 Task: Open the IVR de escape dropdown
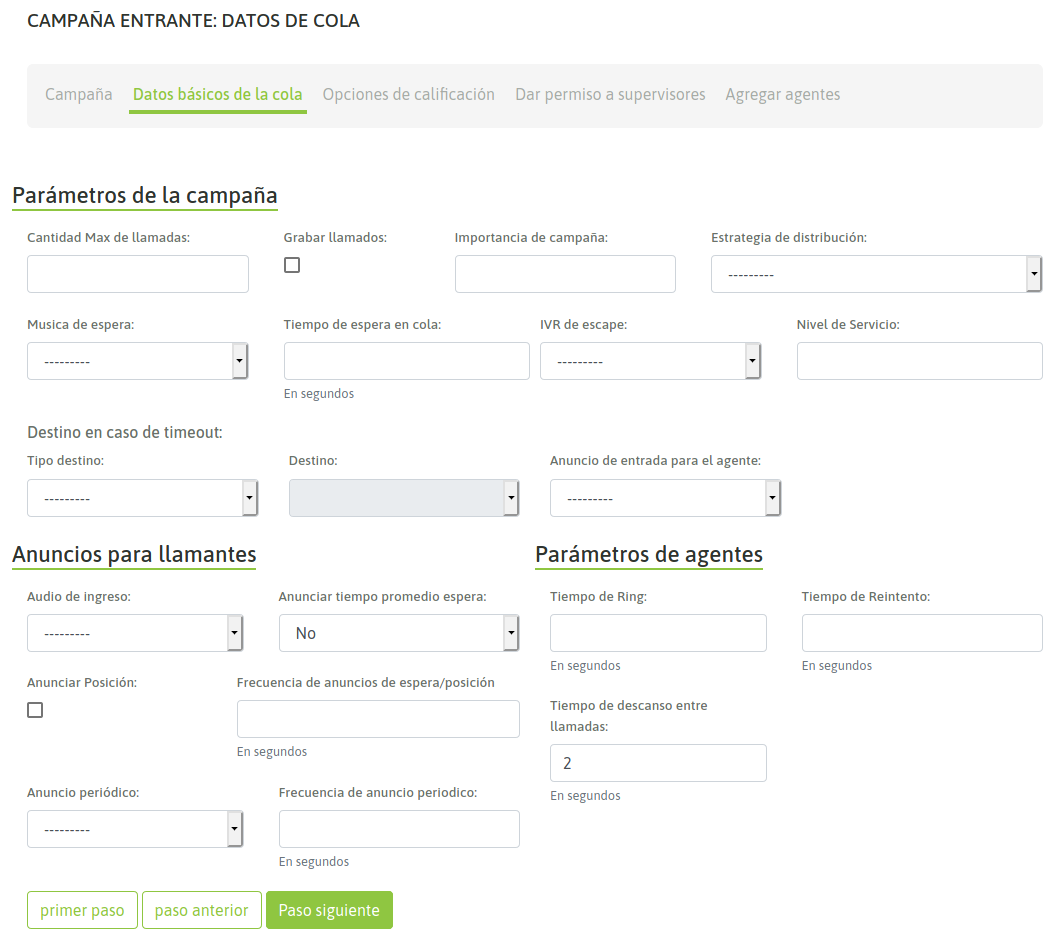point(650,361)
